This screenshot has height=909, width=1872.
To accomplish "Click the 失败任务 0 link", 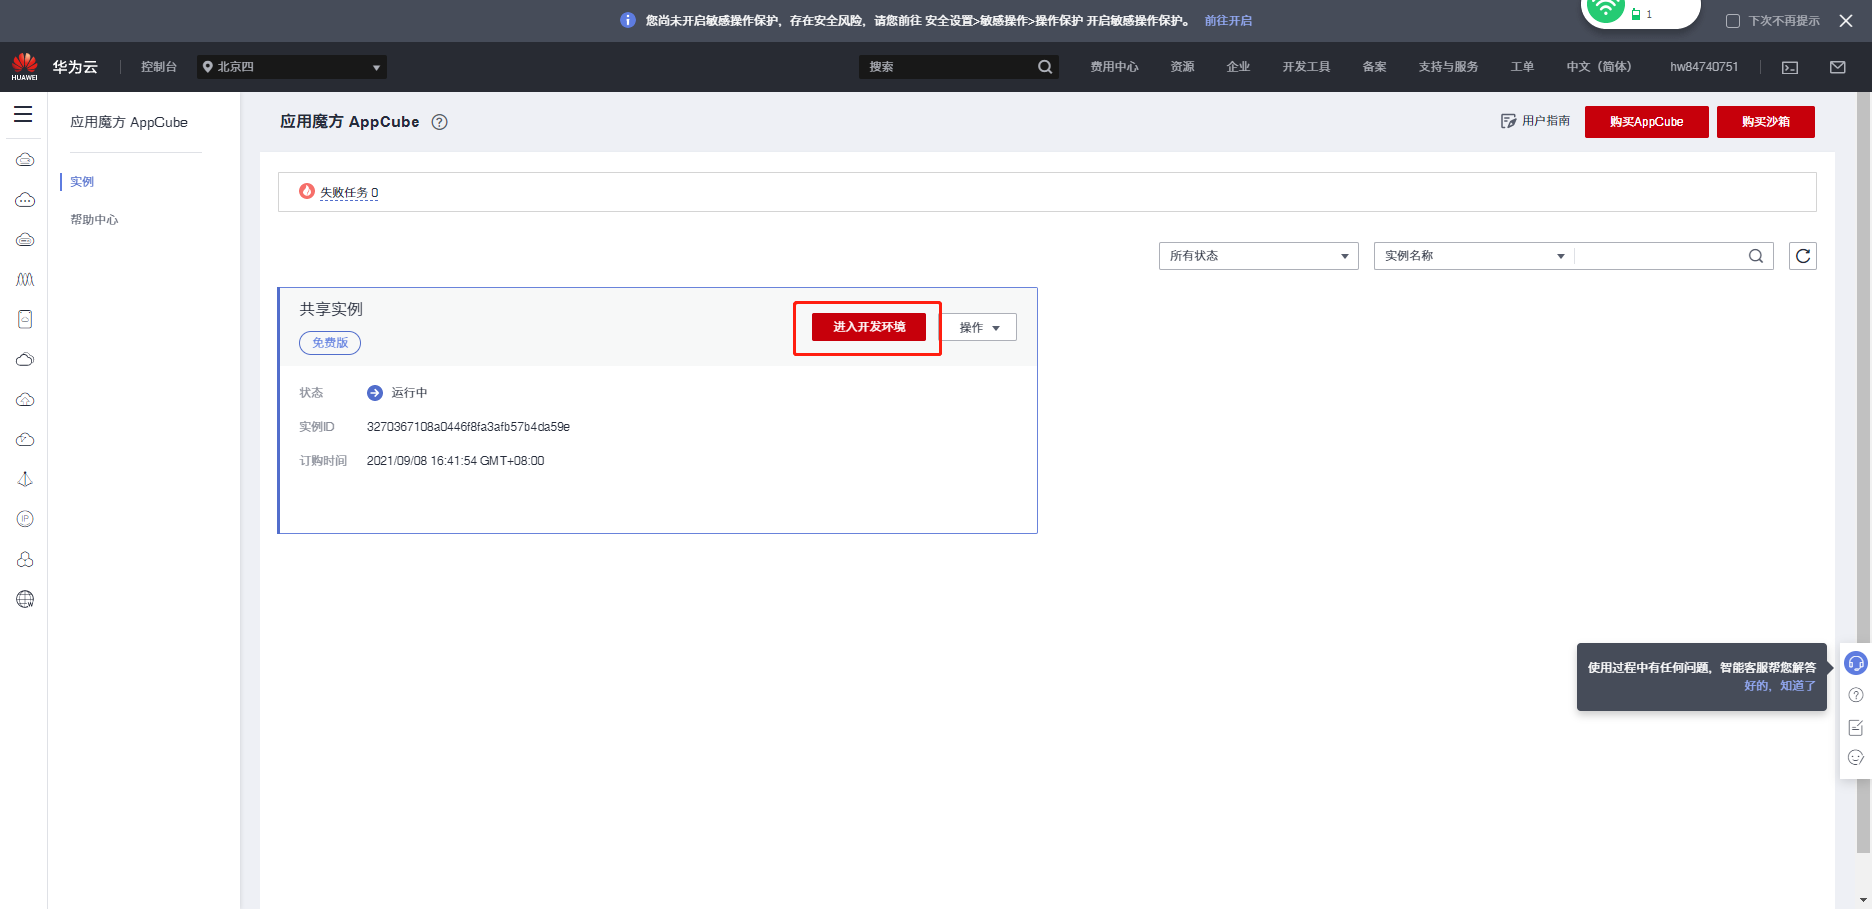I will coord(349,193).
